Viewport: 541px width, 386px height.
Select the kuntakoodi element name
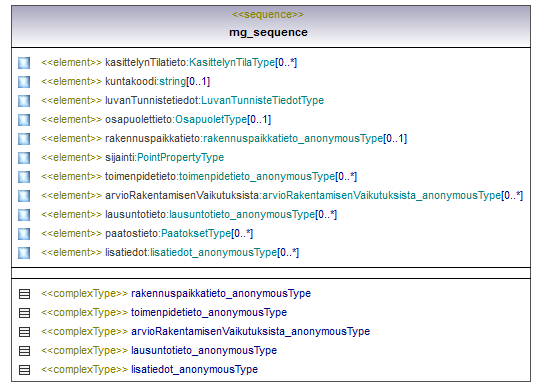131,81
